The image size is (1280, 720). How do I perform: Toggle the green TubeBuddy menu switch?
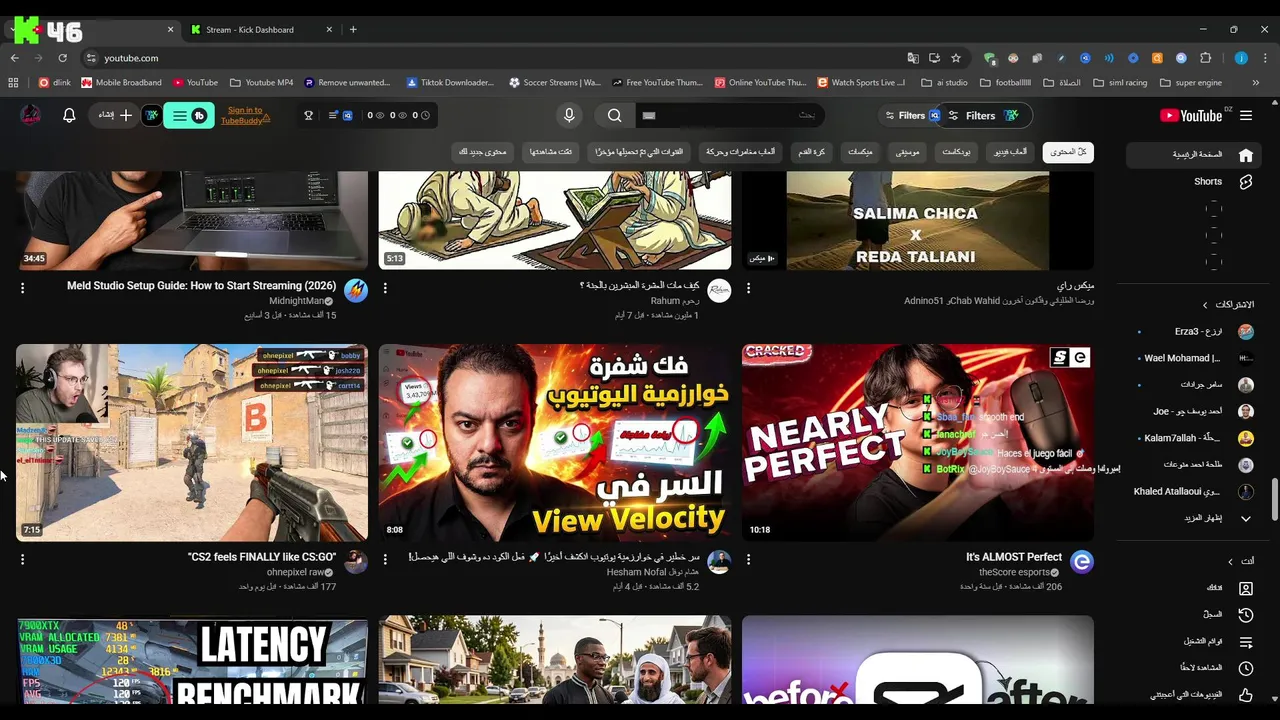click(x=188, y=116)
